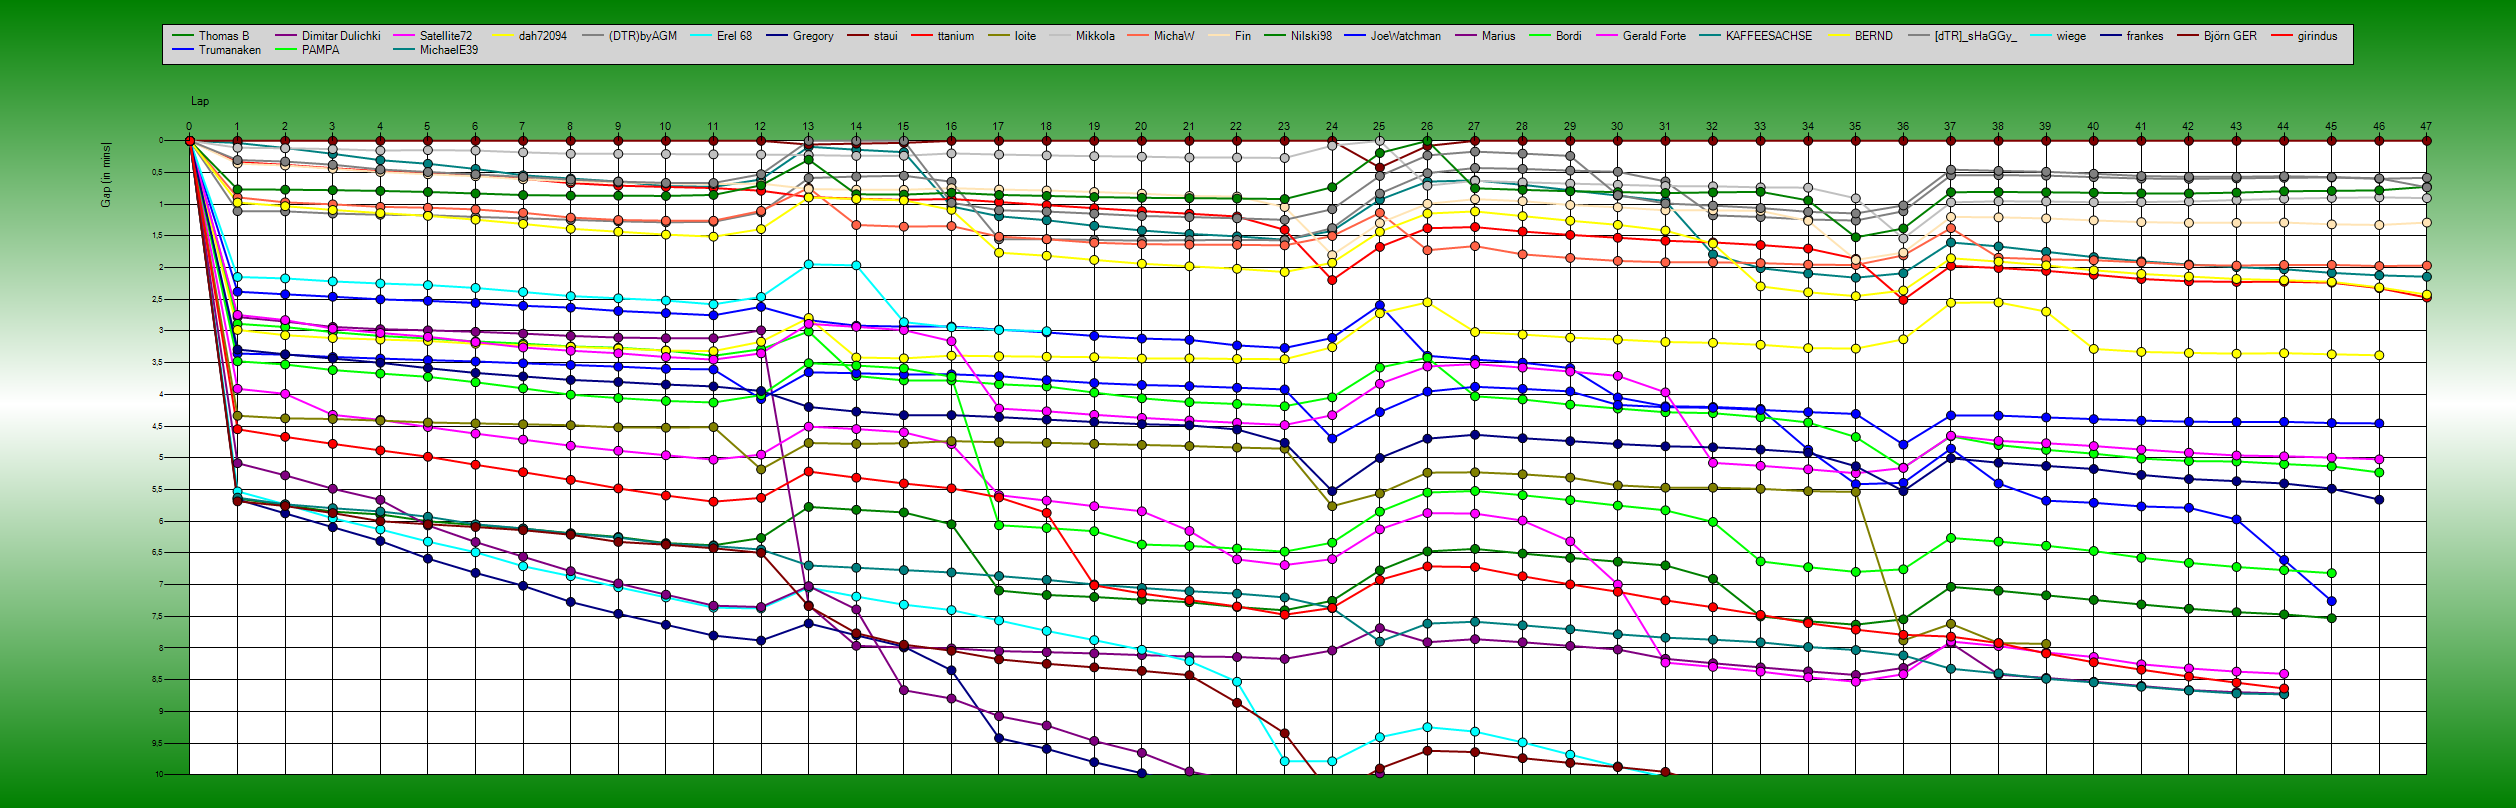Click the [dTR]_sHaGGy_ legend label
Screen dimensions: 2516x808
pos(1975,36)
